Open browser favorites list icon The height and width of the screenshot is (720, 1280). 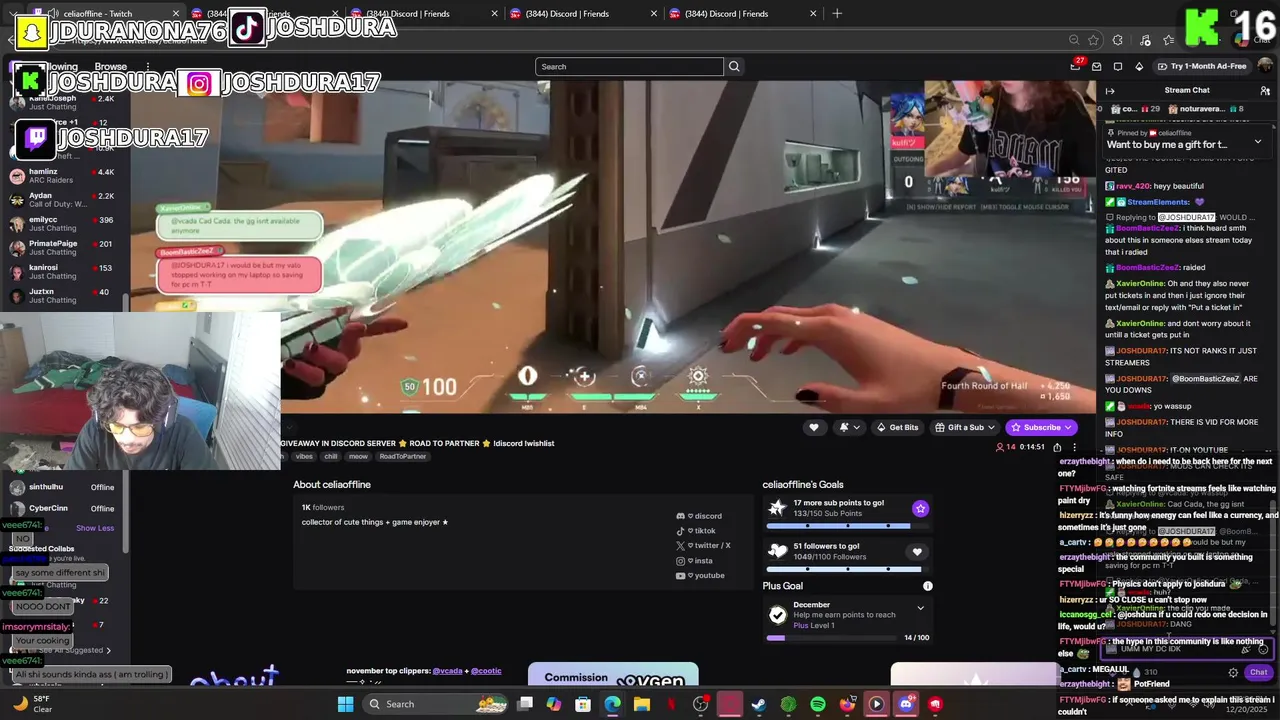[1169, 40]
